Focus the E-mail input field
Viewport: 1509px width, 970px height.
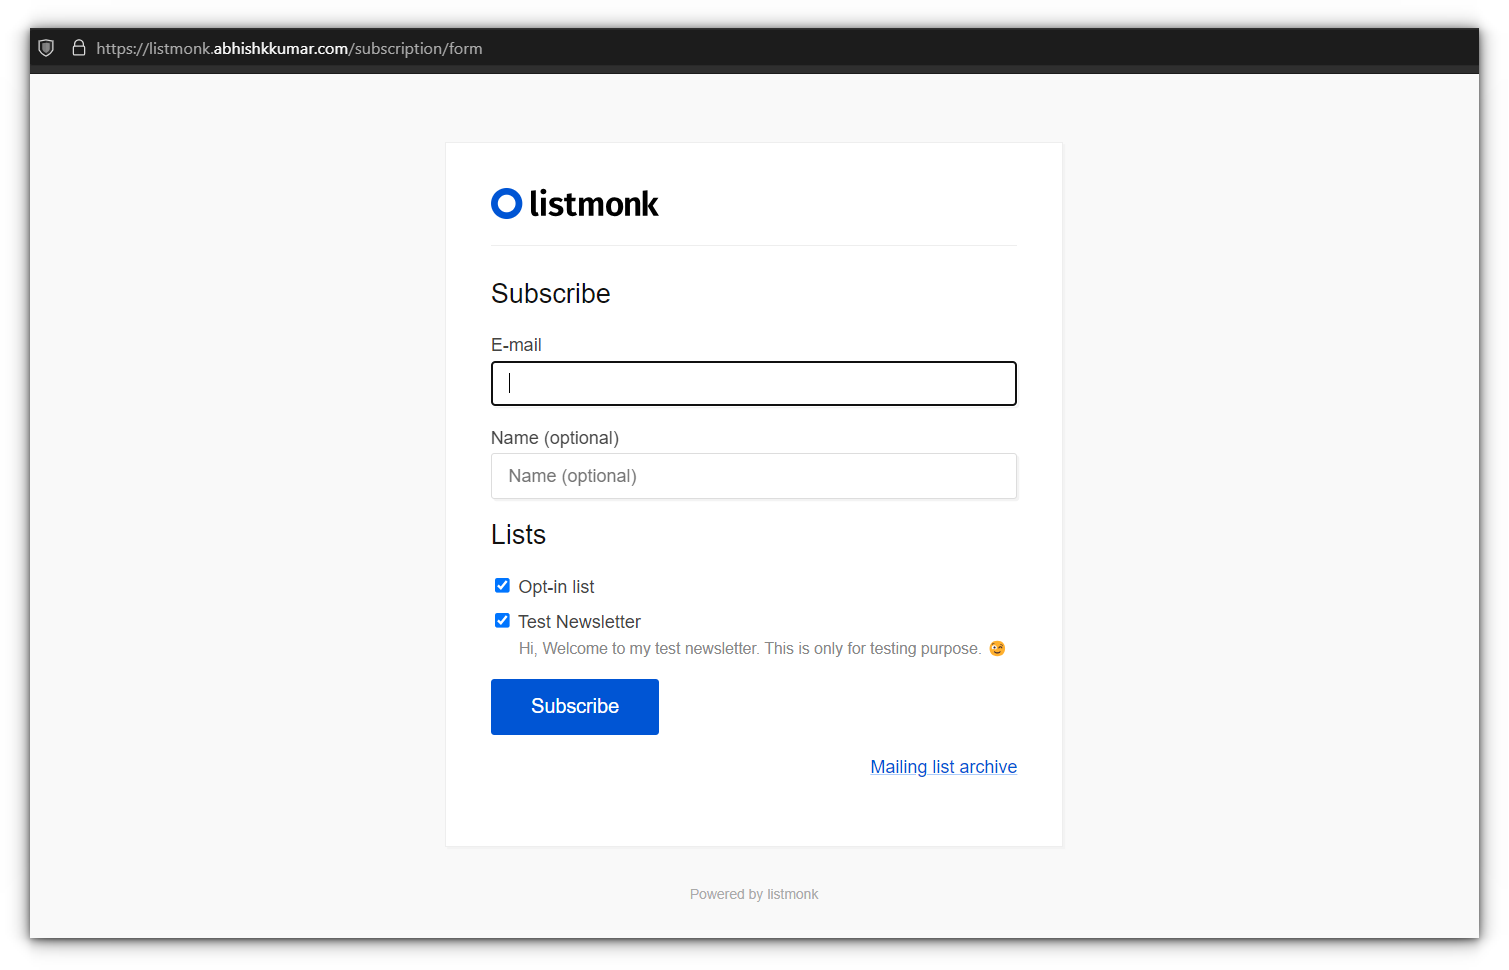click(753, 384)
